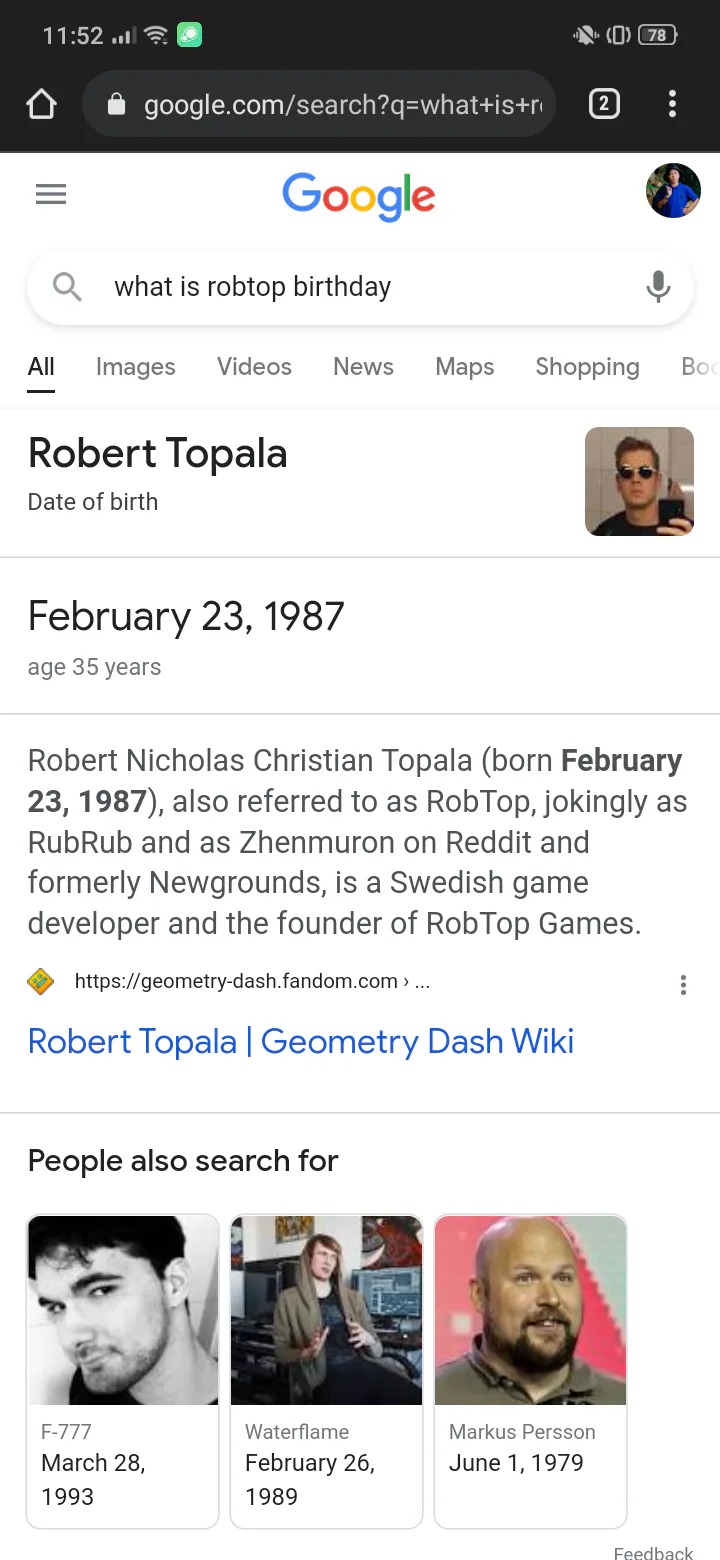
Task: Switch to the Images tab
Action: click(135, 367)
